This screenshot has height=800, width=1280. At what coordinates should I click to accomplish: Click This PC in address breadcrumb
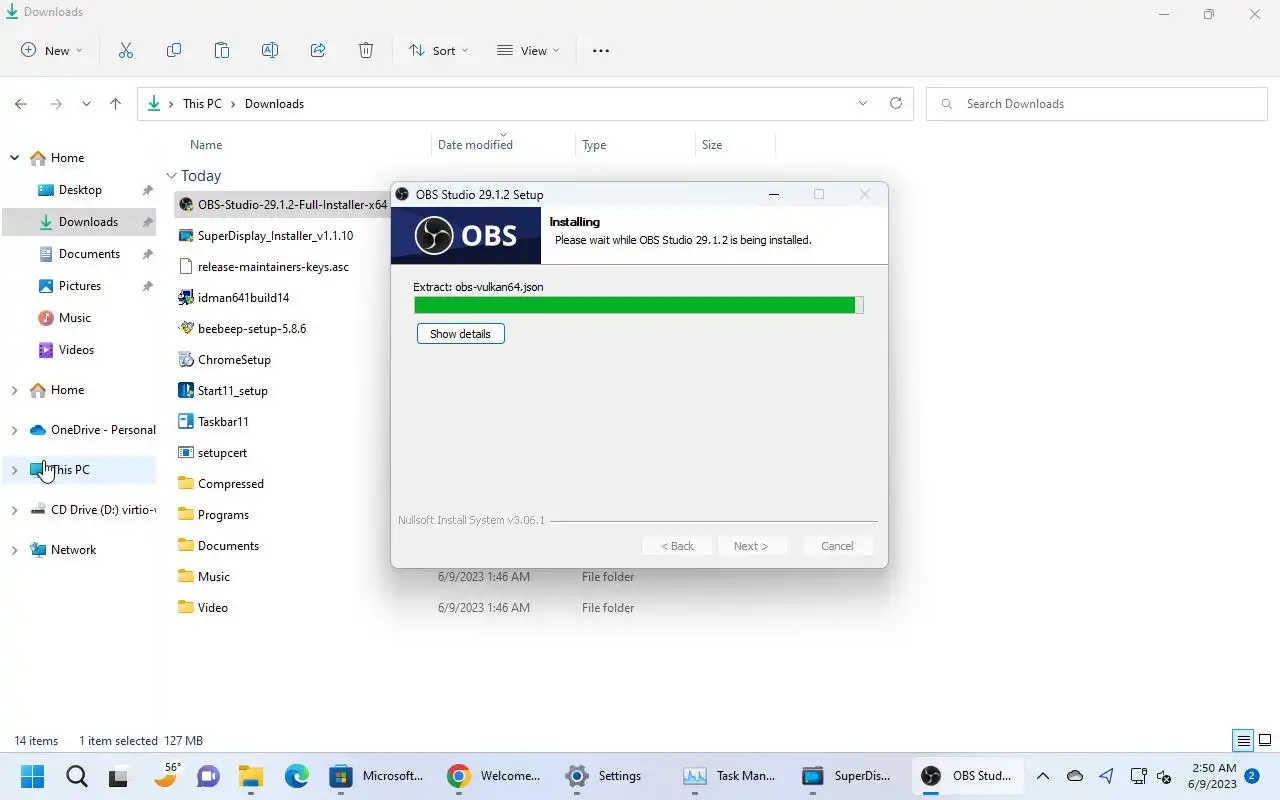tap(202, 104)
